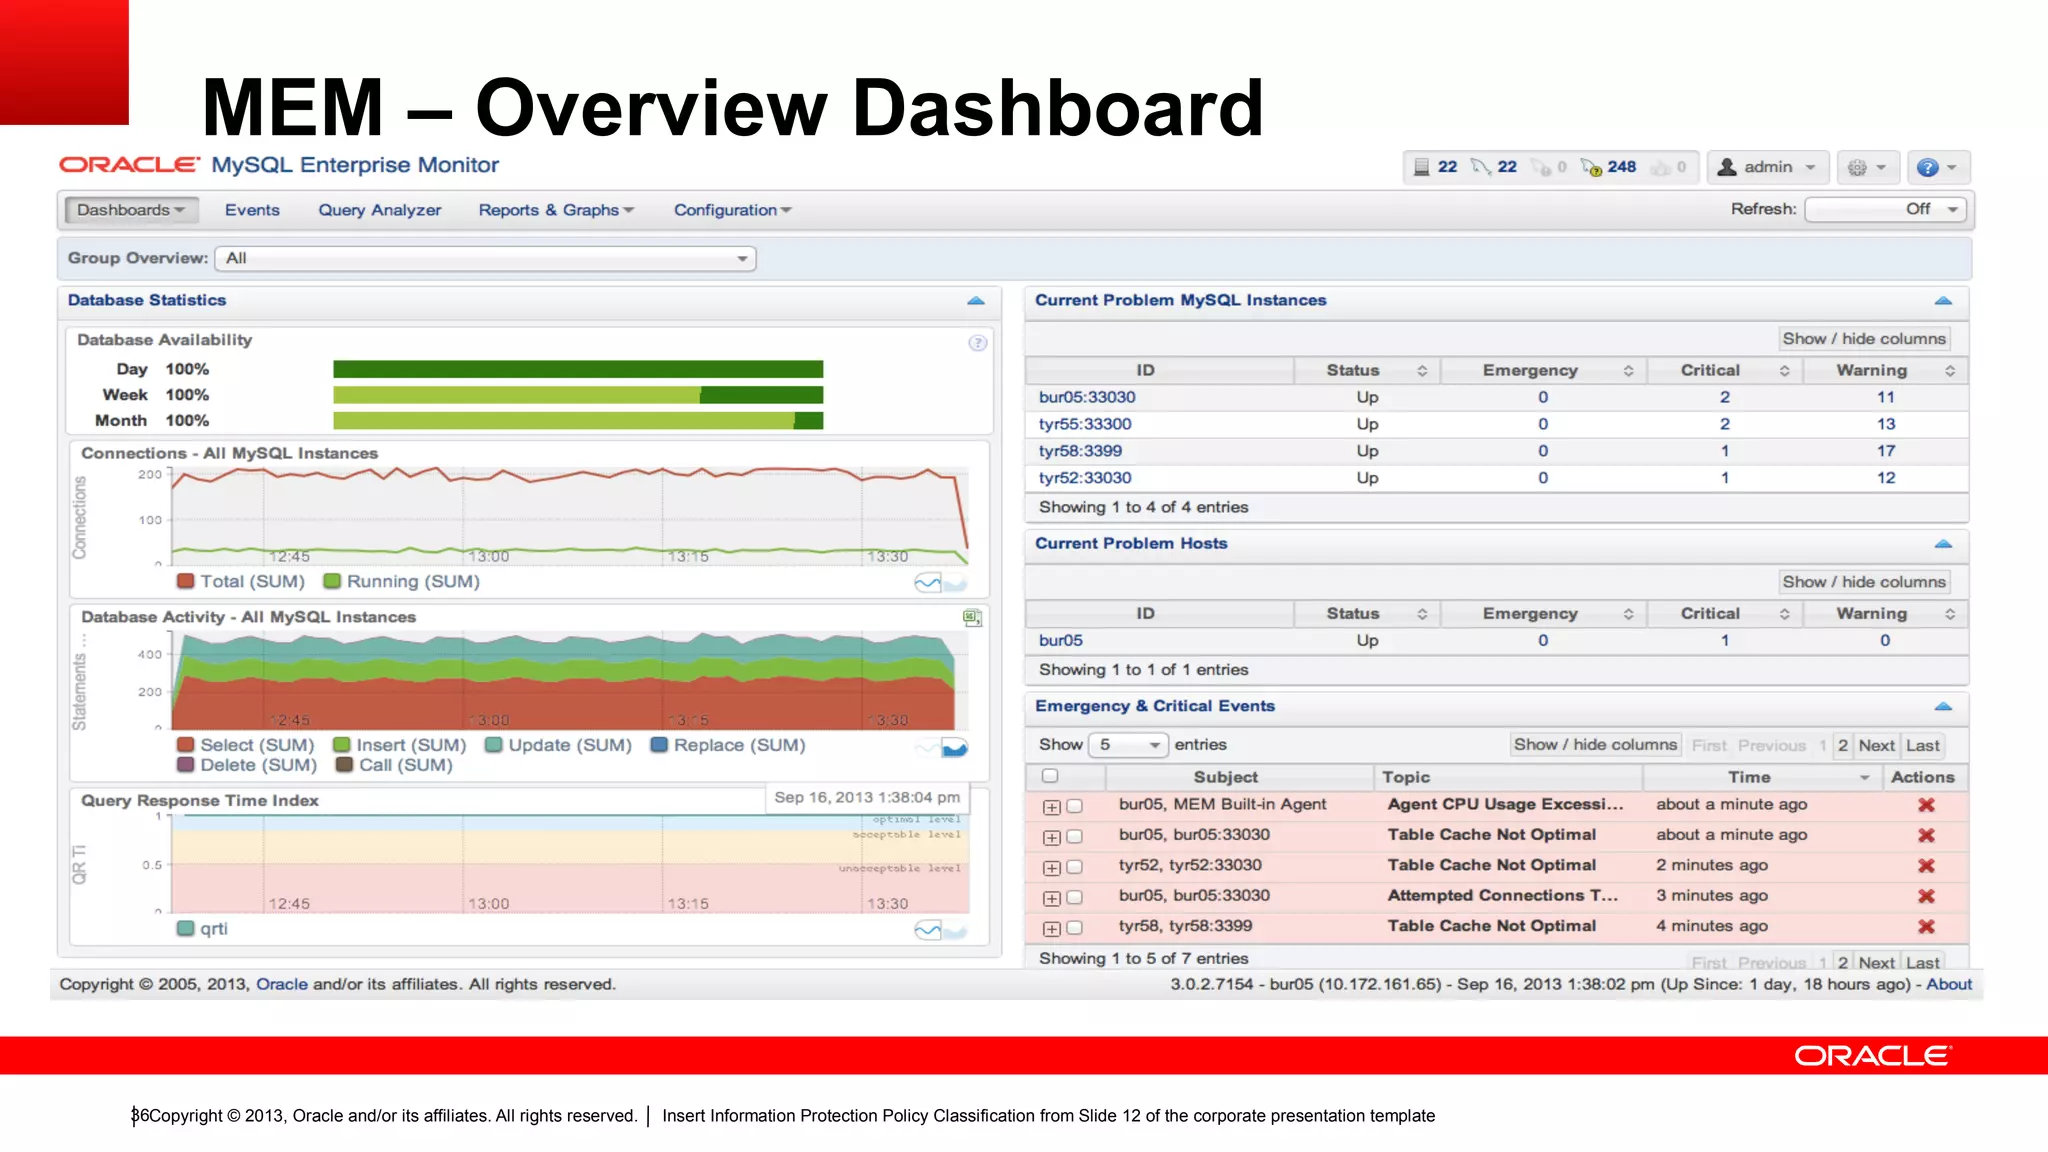Close the tyr58 Table Cache Not Optimal event

(x=1926, y=927)
